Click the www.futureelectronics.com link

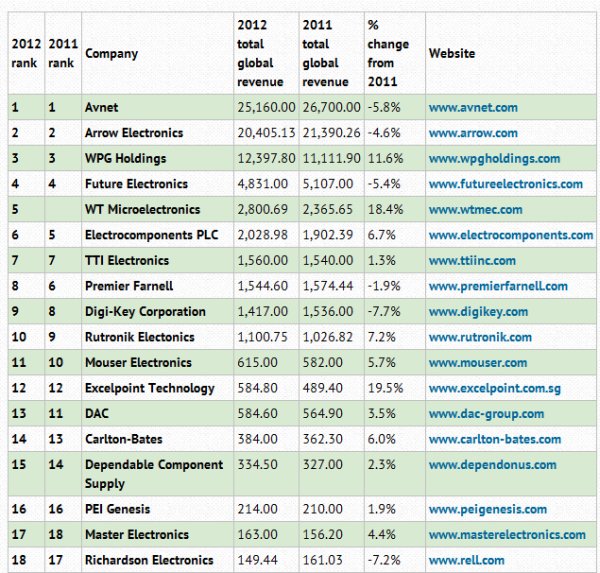(506, 184)
